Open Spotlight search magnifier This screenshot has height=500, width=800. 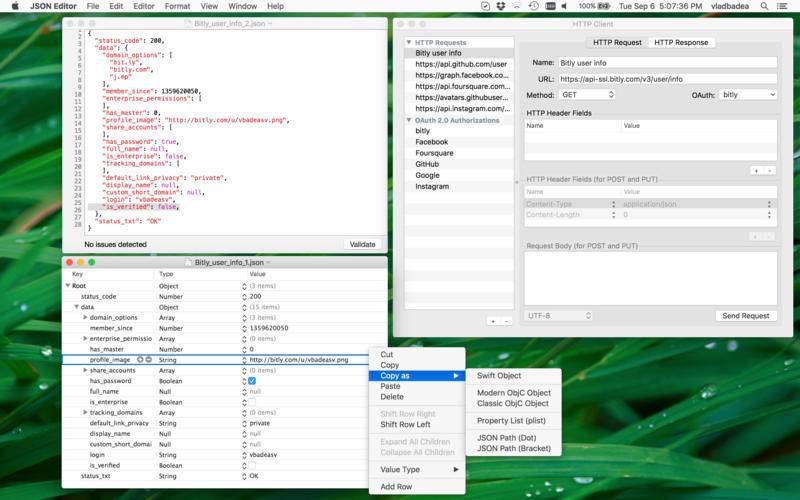tap(764, 6)
